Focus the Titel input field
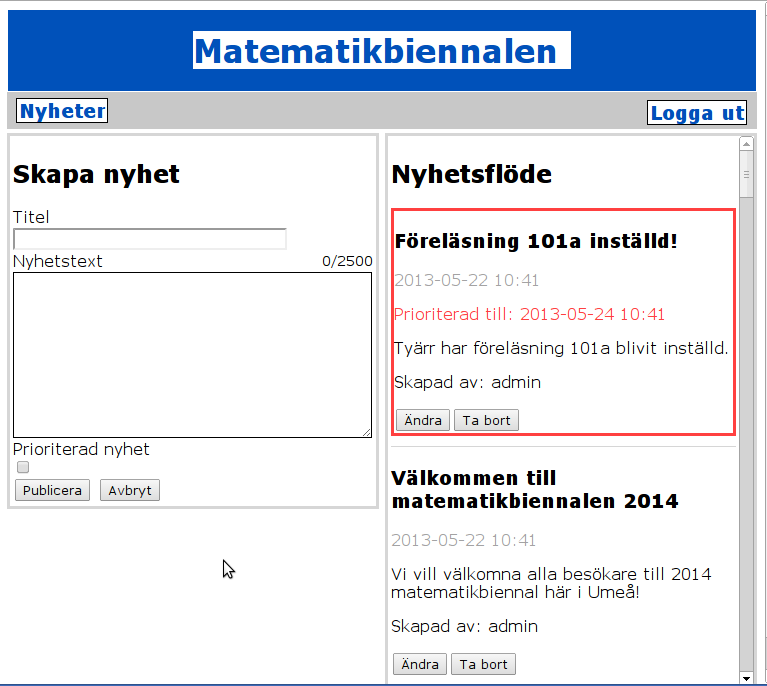 tap(150, 239)
